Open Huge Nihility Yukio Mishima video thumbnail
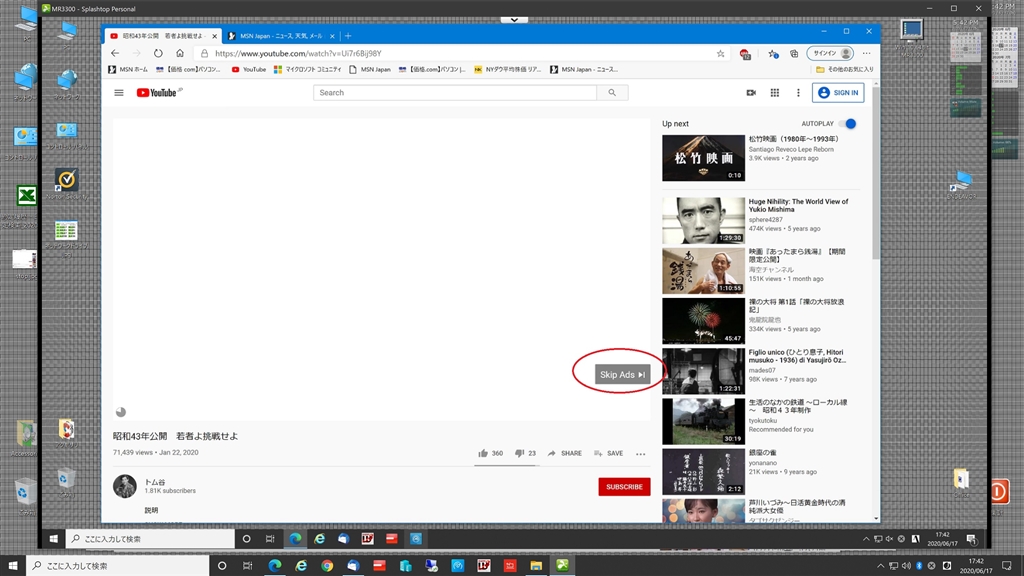Viewport: 1024px width, 576px height. point(703,221)
